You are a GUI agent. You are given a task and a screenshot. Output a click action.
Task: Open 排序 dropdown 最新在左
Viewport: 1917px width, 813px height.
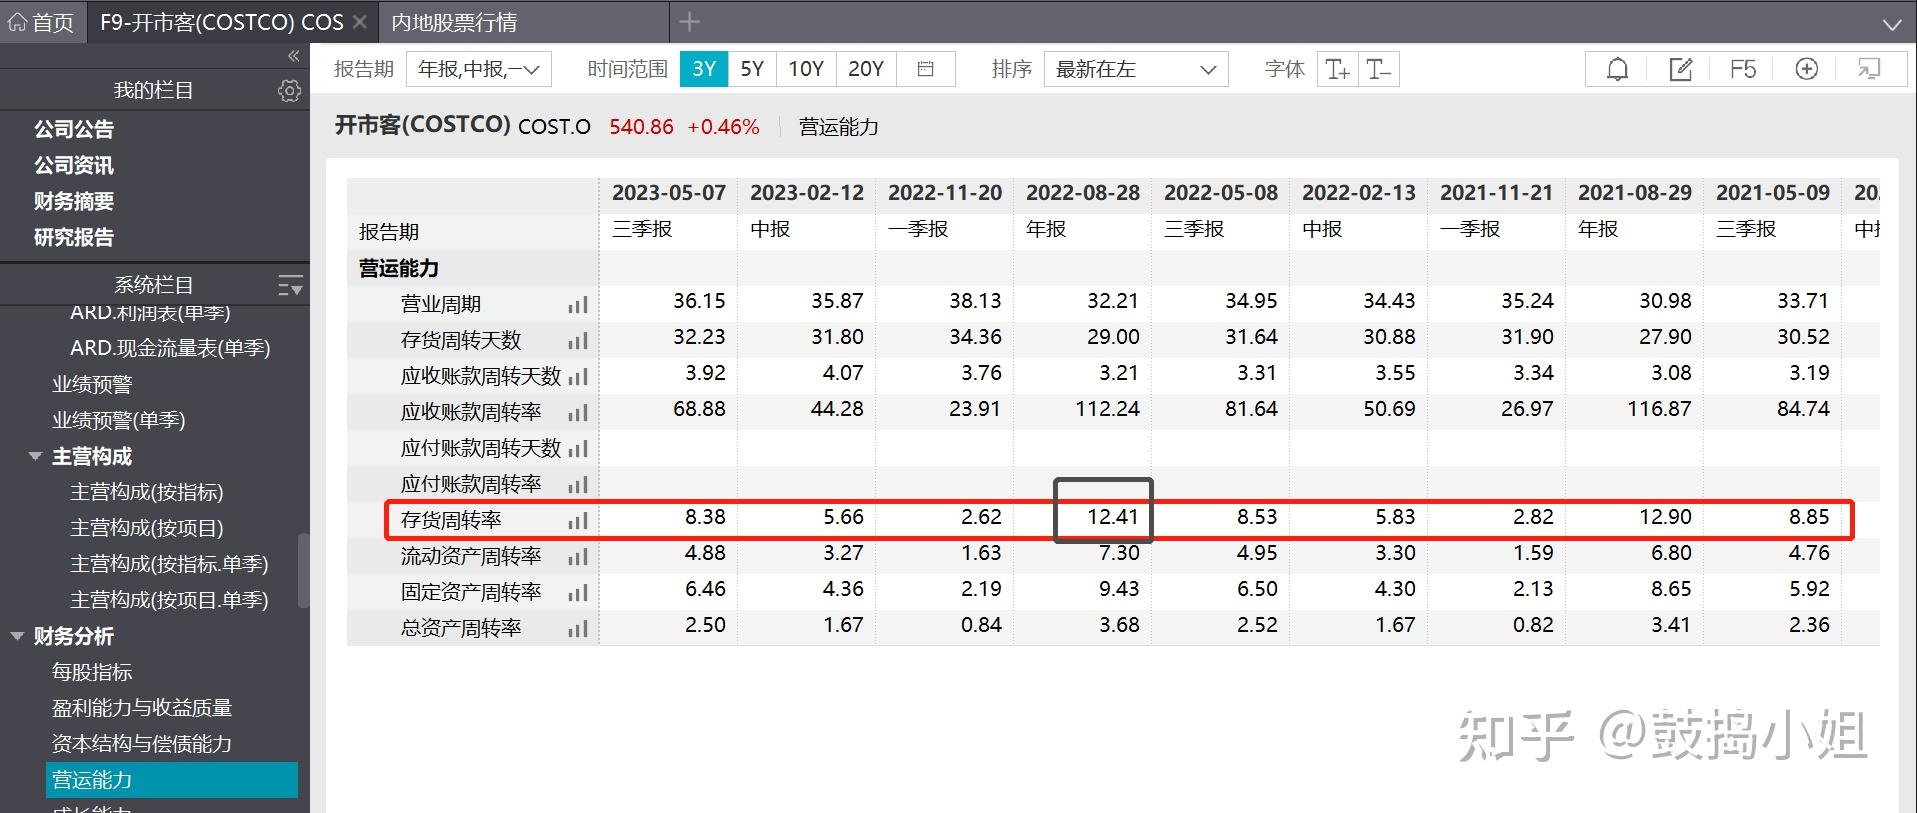(x=1136, y=69)
